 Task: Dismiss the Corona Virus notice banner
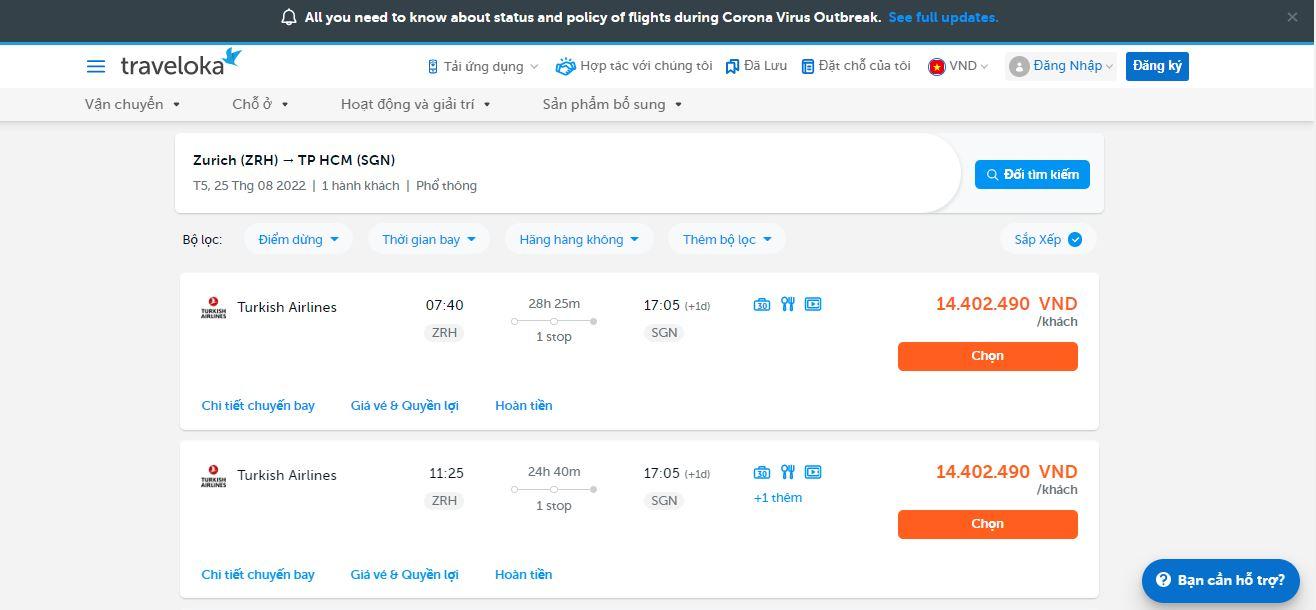1292,17
